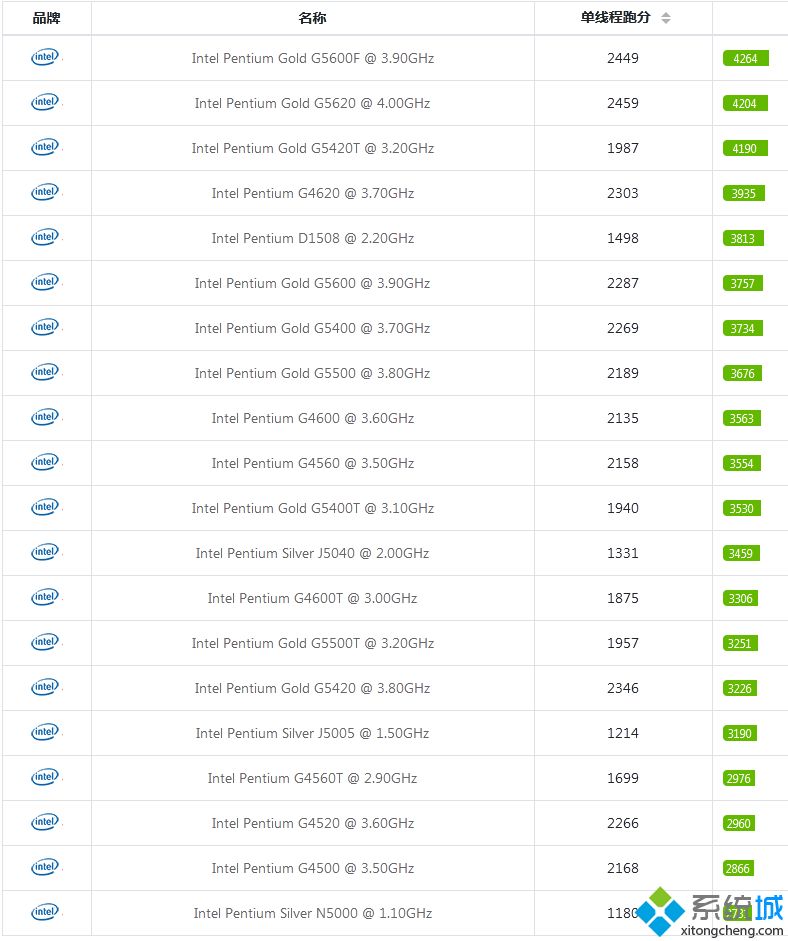The image size is (788, 941).
Task: Click Intel logo in G5600F row
Action: 46,58
